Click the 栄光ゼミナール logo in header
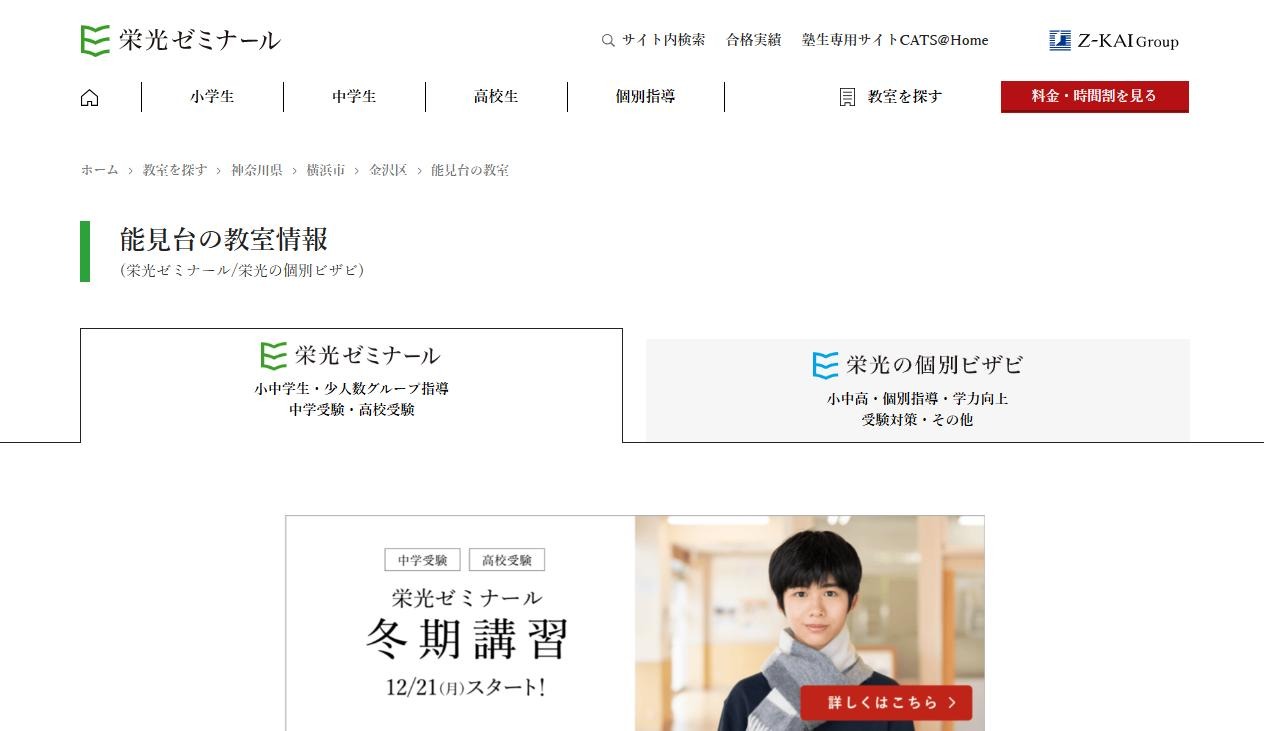This screenshot has height=731, width=1264. pos(180,40)
